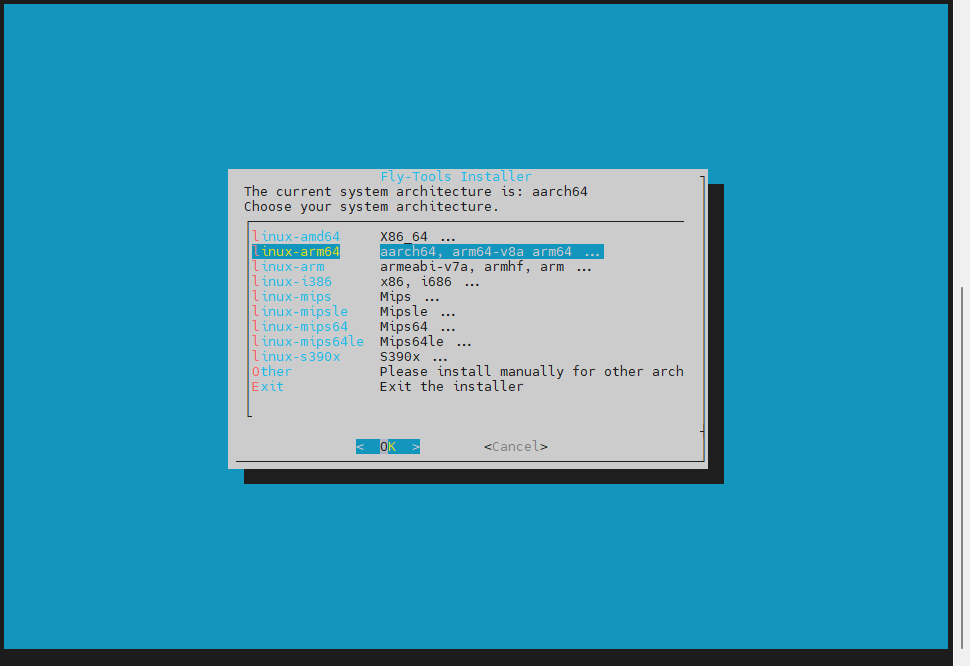Select the linux-amd64 menu entry

click(296, 237)
